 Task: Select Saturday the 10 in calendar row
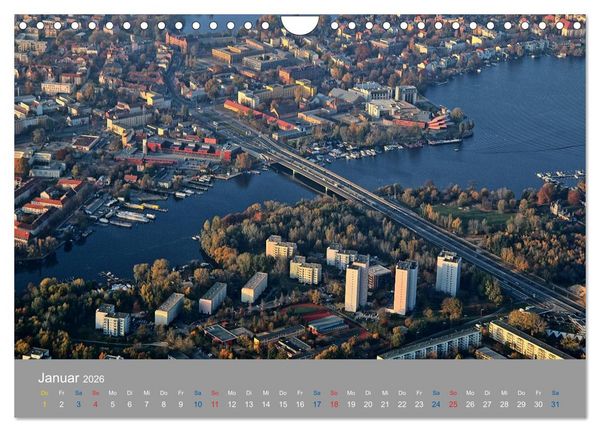(x=198, y=404)
